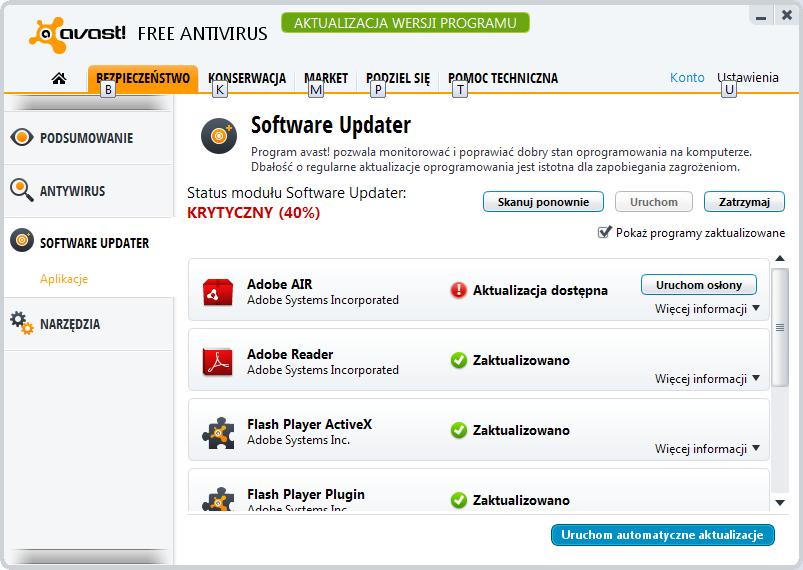Expand Więcej informacji for Adobe AIR
Viewport: 803px width, 570px height.
pos(707,309)
